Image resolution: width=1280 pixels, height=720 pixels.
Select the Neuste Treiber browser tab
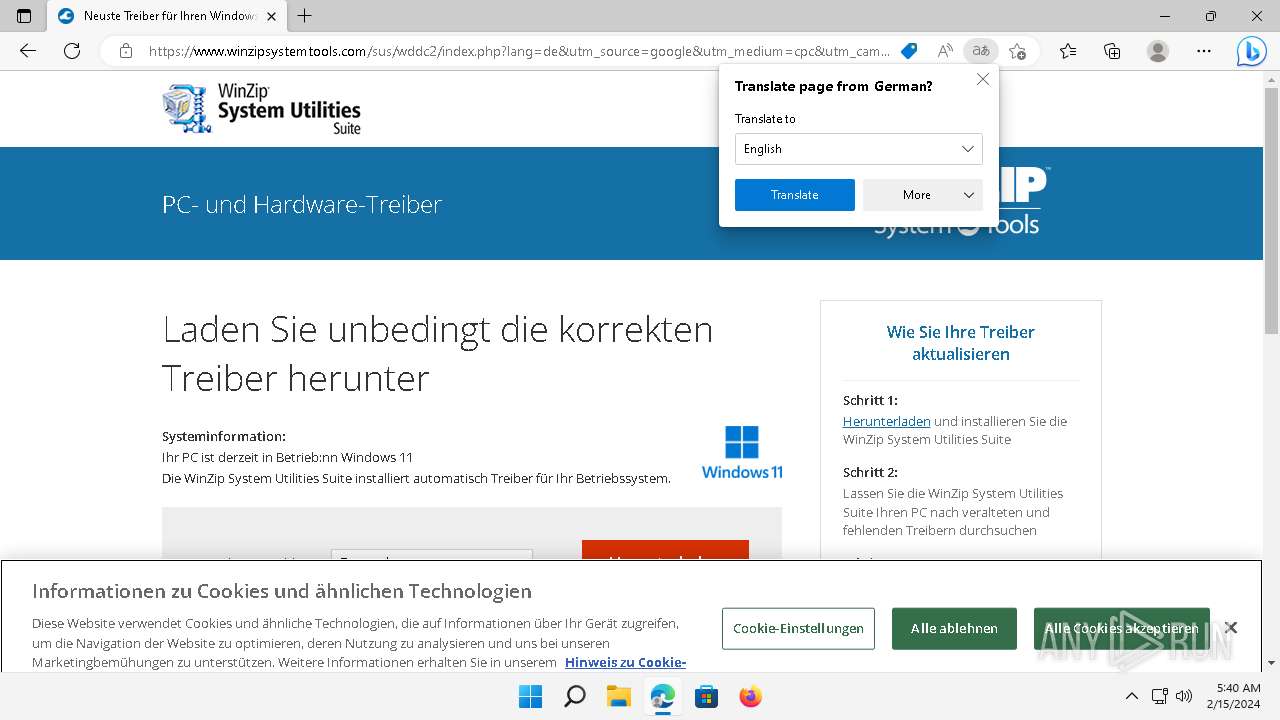pyautogui.click(x=167, y=16)
